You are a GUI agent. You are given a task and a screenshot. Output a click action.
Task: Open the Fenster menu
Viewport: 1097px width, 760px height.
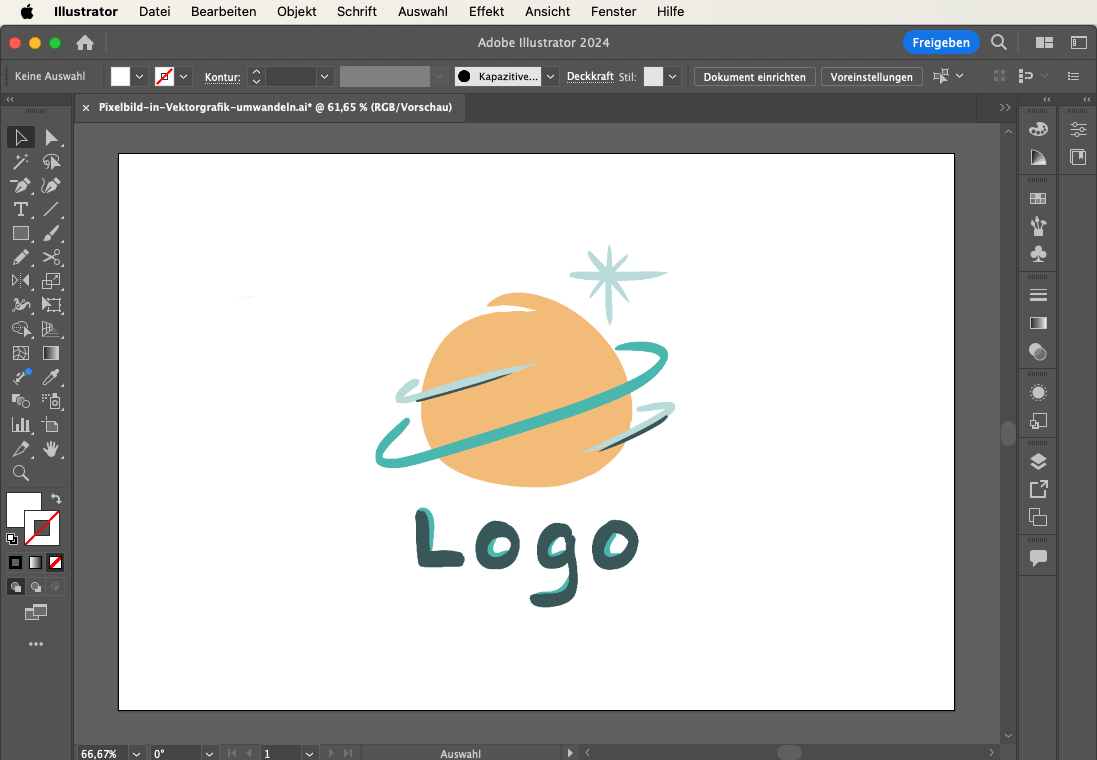coord(613,12)
